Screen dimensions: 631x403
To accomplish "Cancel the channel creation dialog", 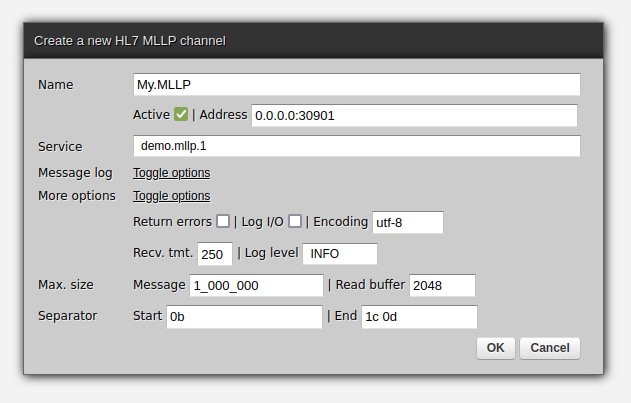I will [550, 348].
